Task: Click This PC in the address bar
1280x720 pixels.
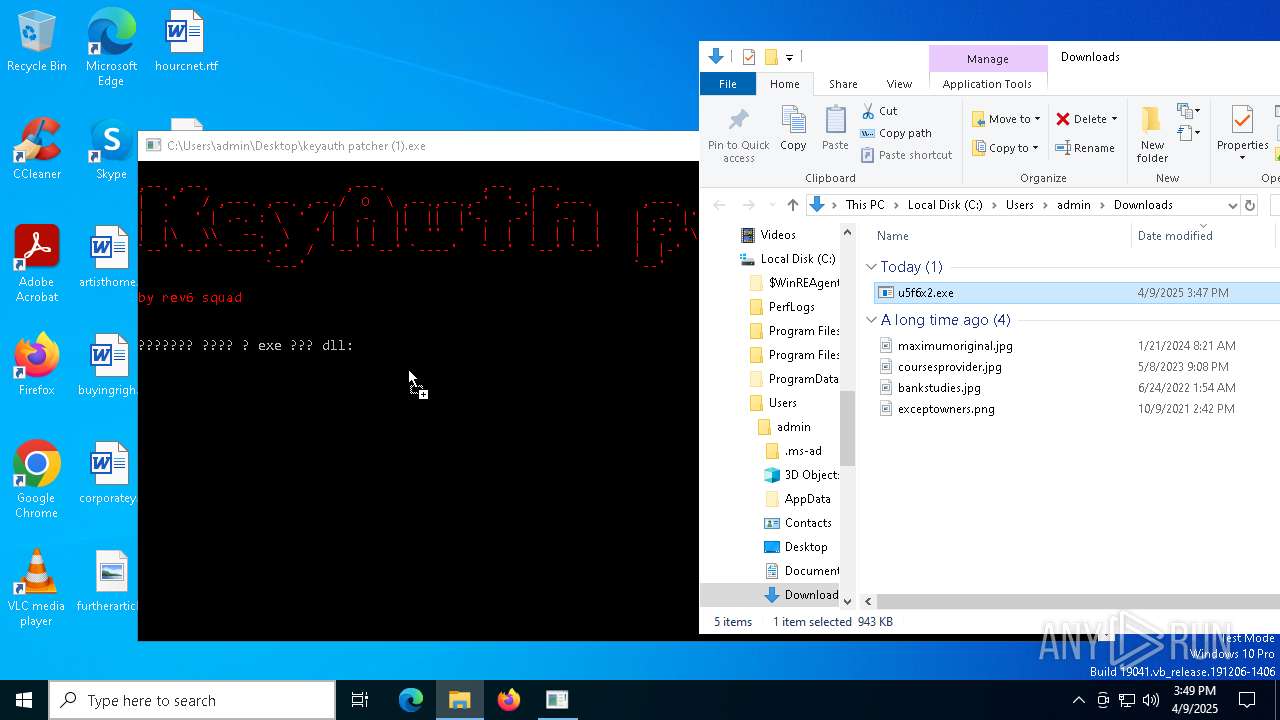Action: tap(865, 205)
